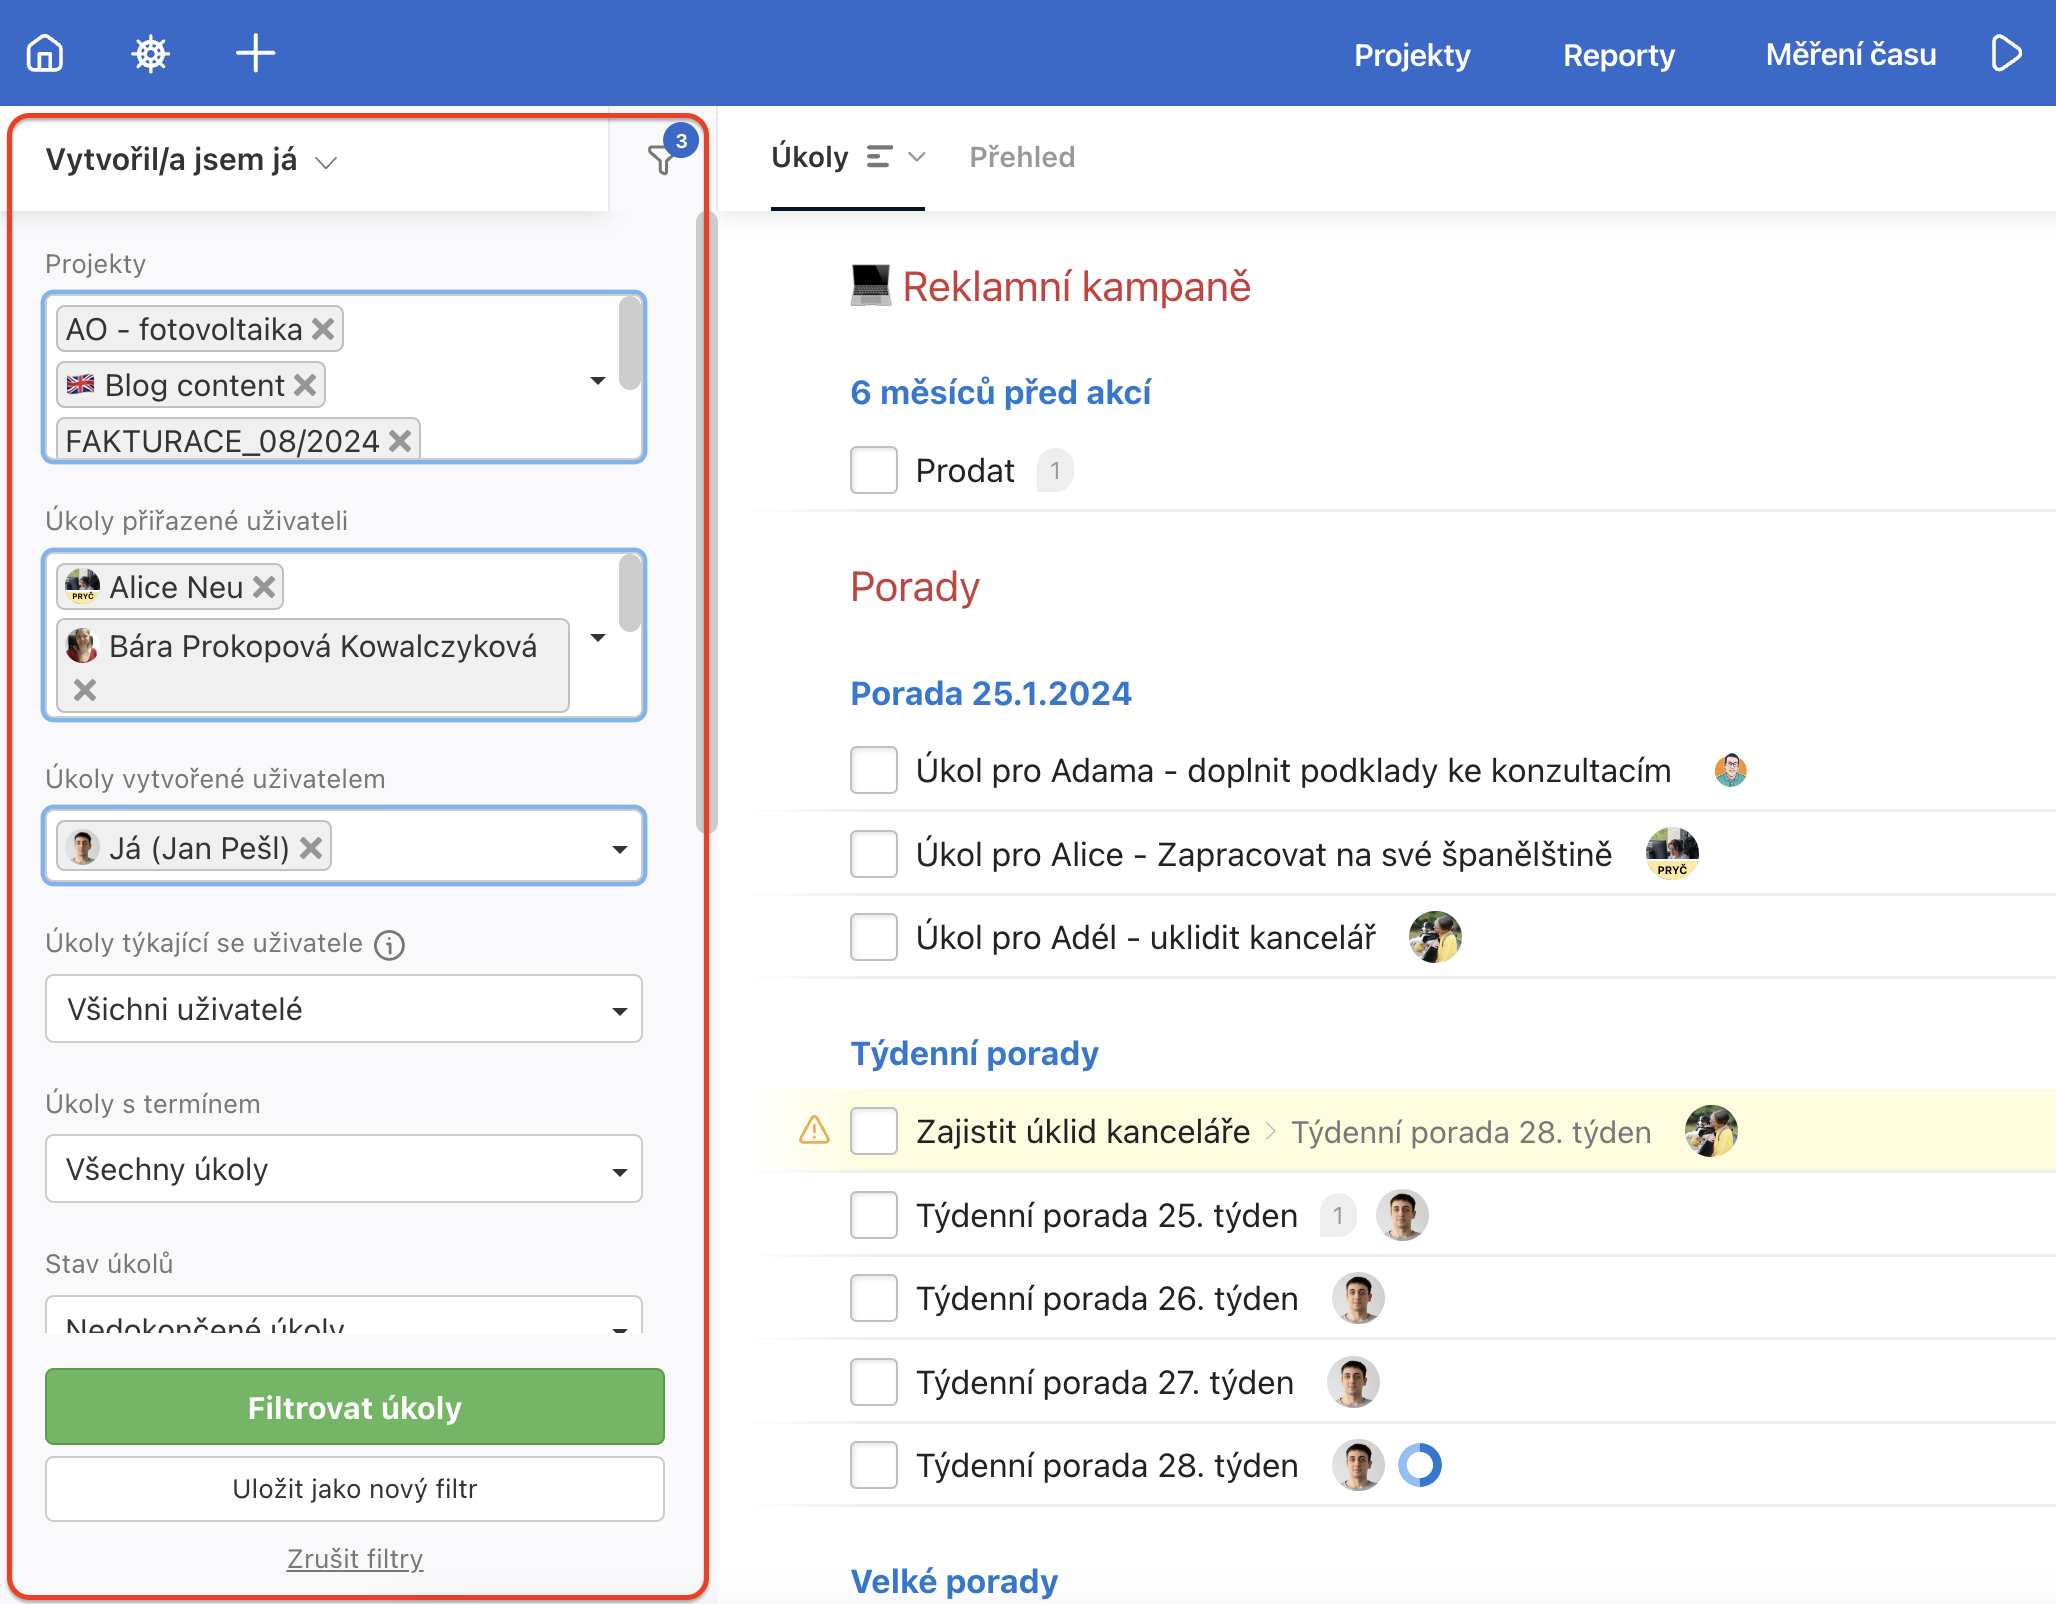Open avatar on Úkol pro Adama task
The width and height of the screenshot is (2056, 1604).
click(x=1730, y=771)
